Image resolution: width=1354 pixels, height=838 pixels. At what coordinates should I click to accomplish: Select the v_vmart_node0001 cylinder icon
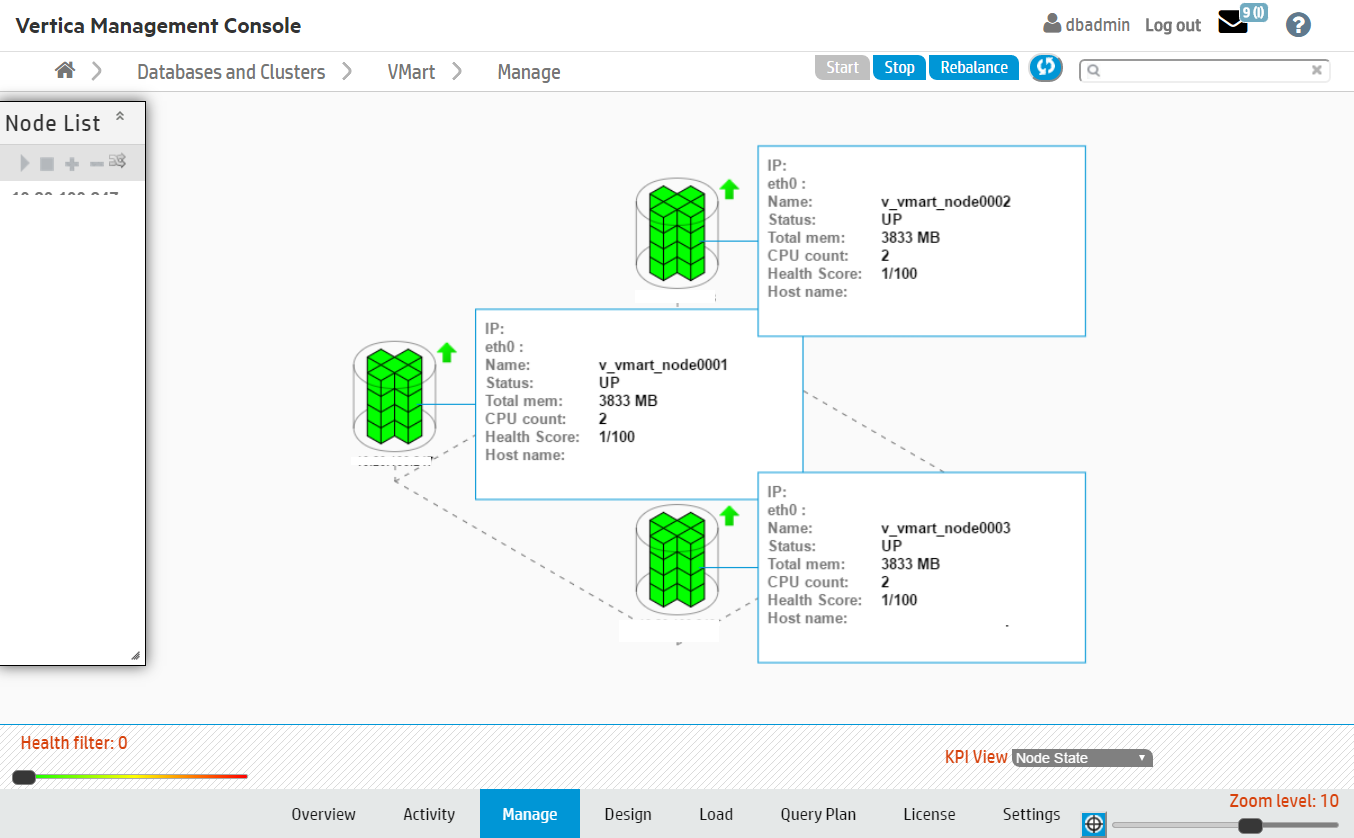coord(394,396)
